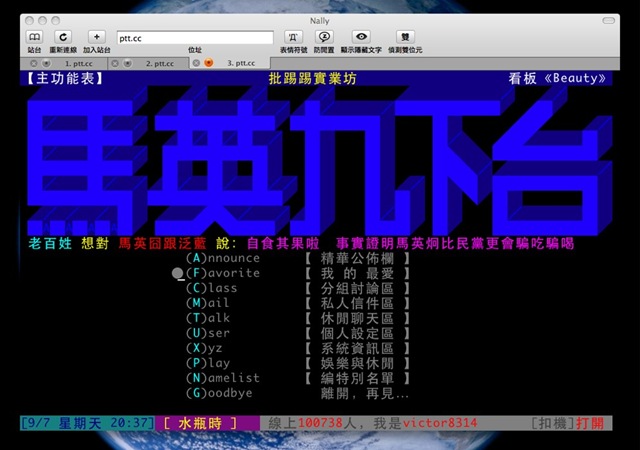Select (N)amelist menu entry

tap(223, 378)
